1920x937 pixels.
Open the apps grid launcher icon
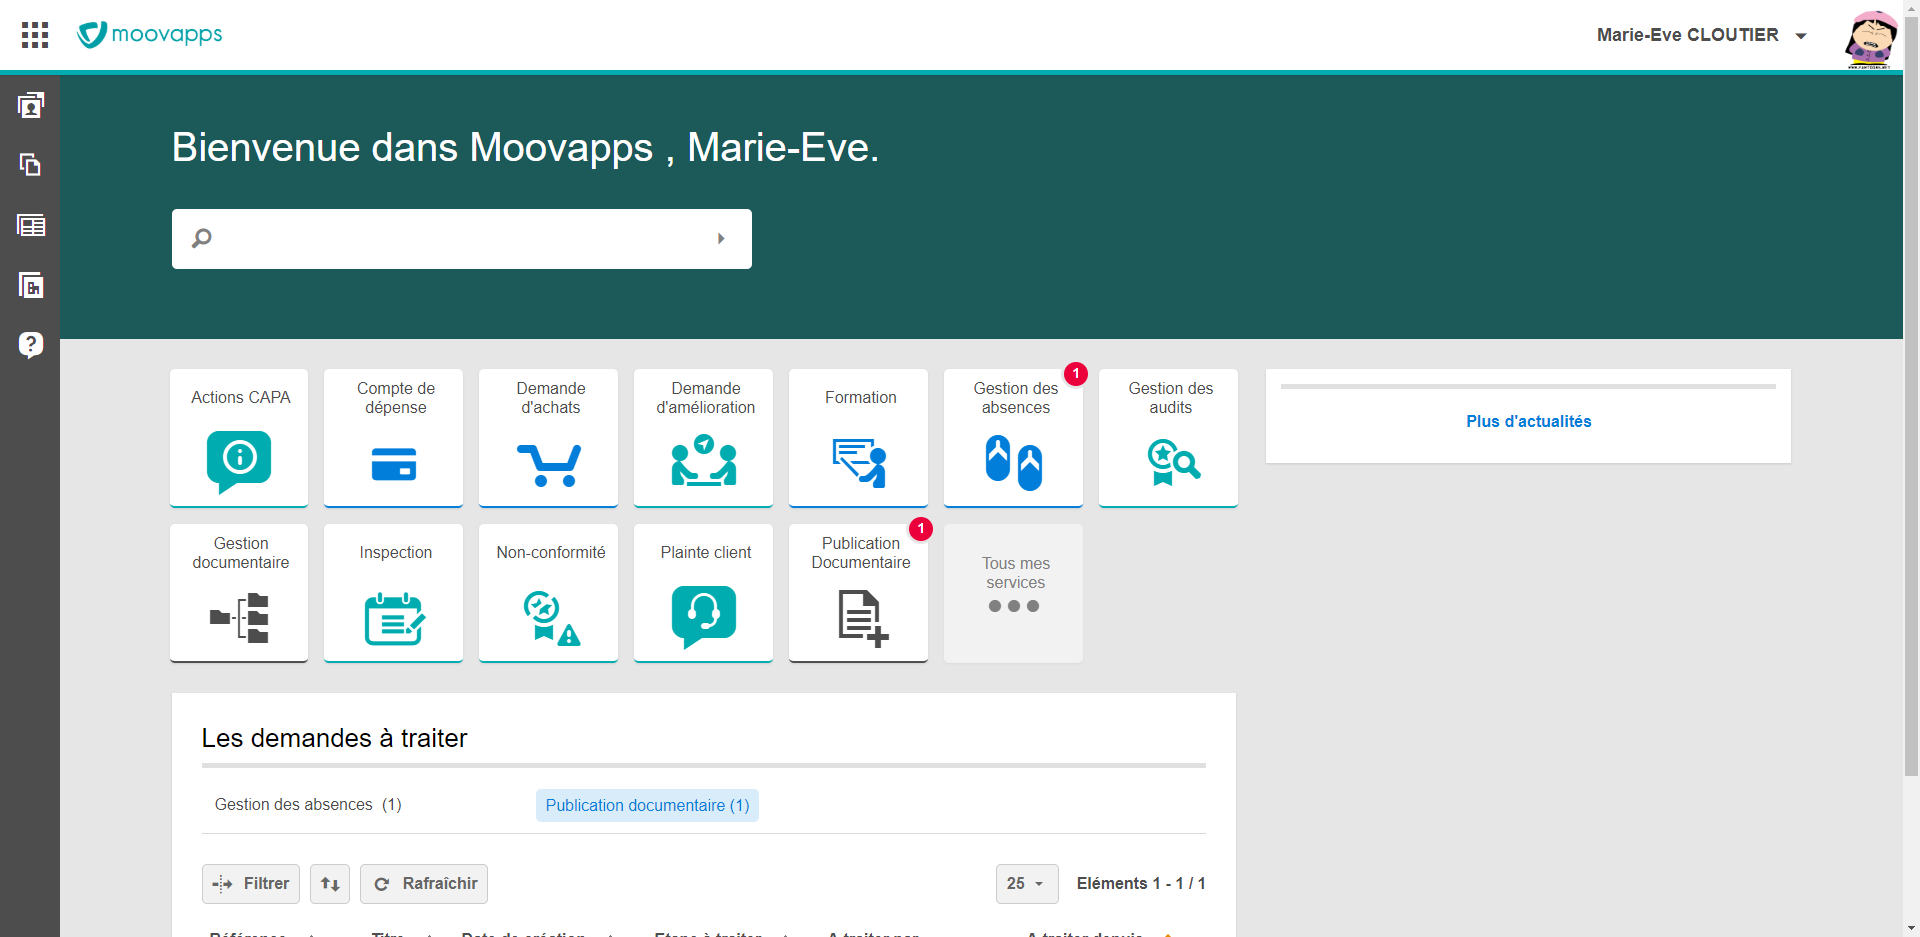click(x=35, y=35)
